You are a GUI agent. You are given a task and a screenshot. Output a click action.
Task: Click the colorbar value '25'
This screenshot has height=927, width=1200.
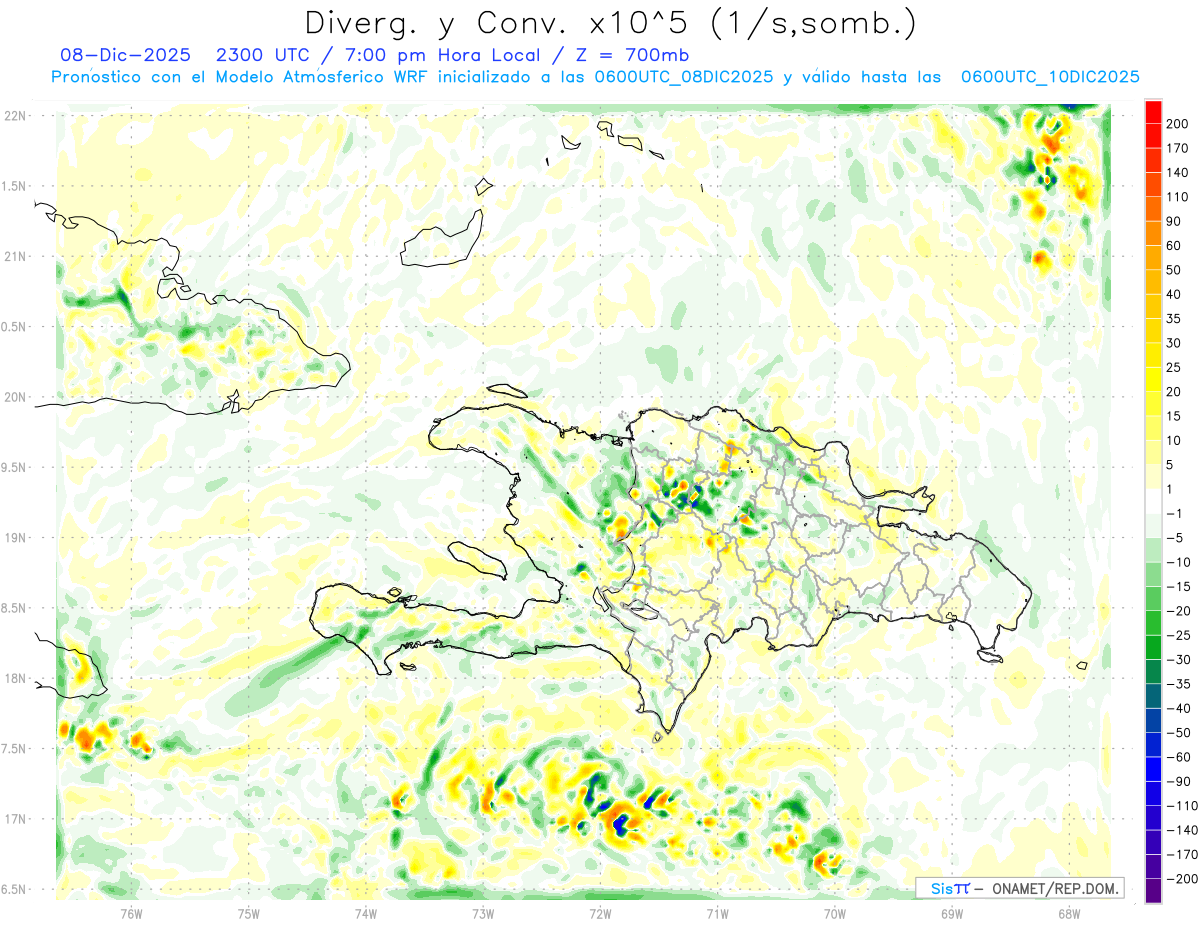click(1175, 367)
